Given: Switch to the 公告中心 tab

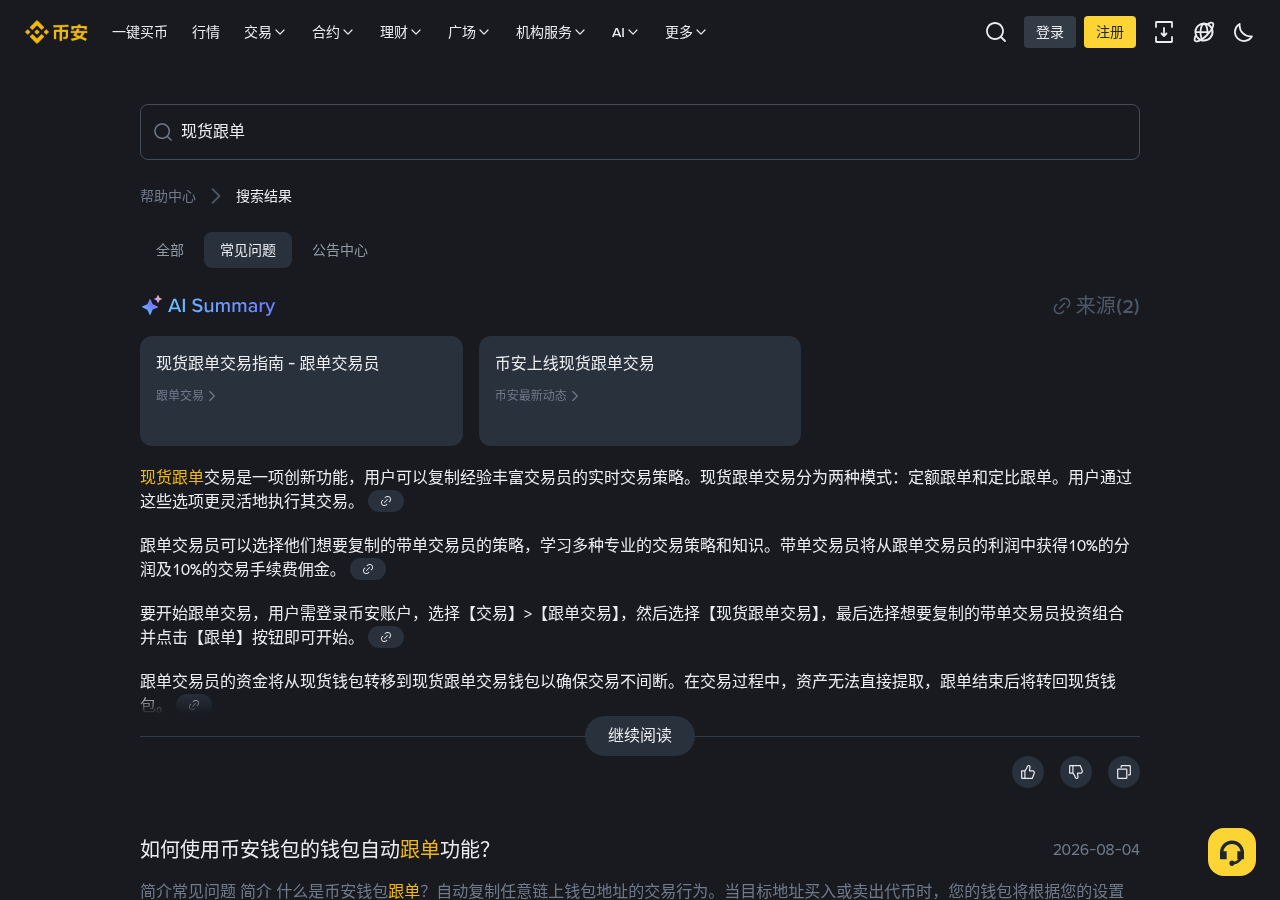Looking at the screenshot, I should [340, 250].
